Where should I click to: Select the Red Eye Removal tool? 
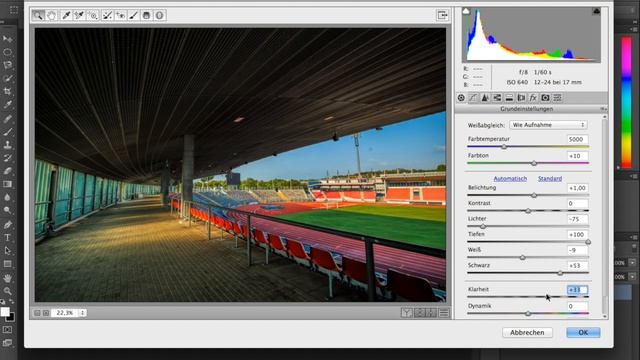pos(120,16)
